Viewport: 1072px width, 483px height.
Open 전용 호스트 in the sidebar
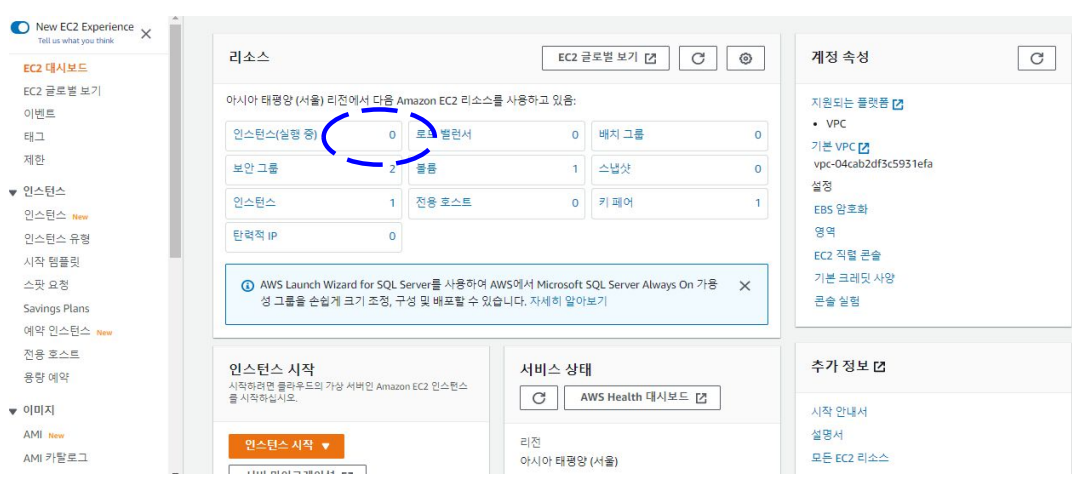[x=51, y=354]
